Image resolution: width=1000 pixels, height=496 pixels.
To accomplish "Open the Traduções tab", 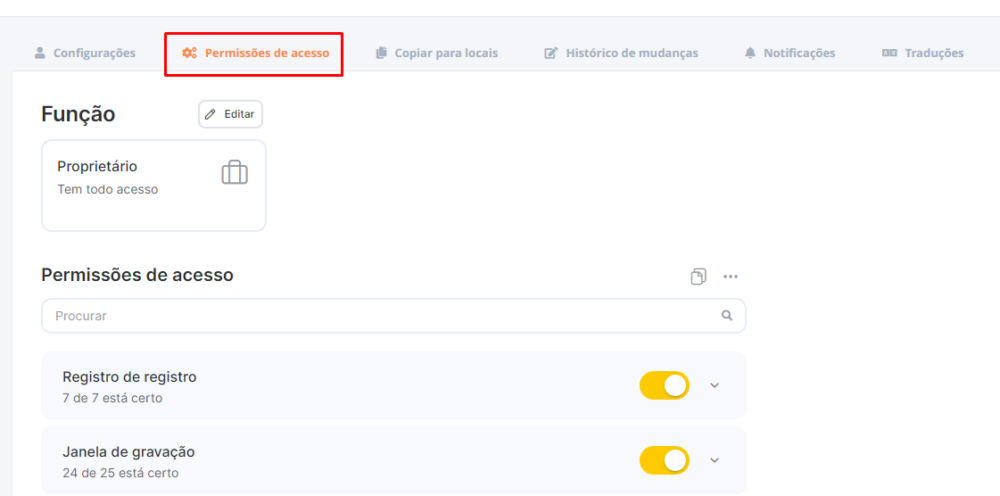I will (x=923, y=53).
